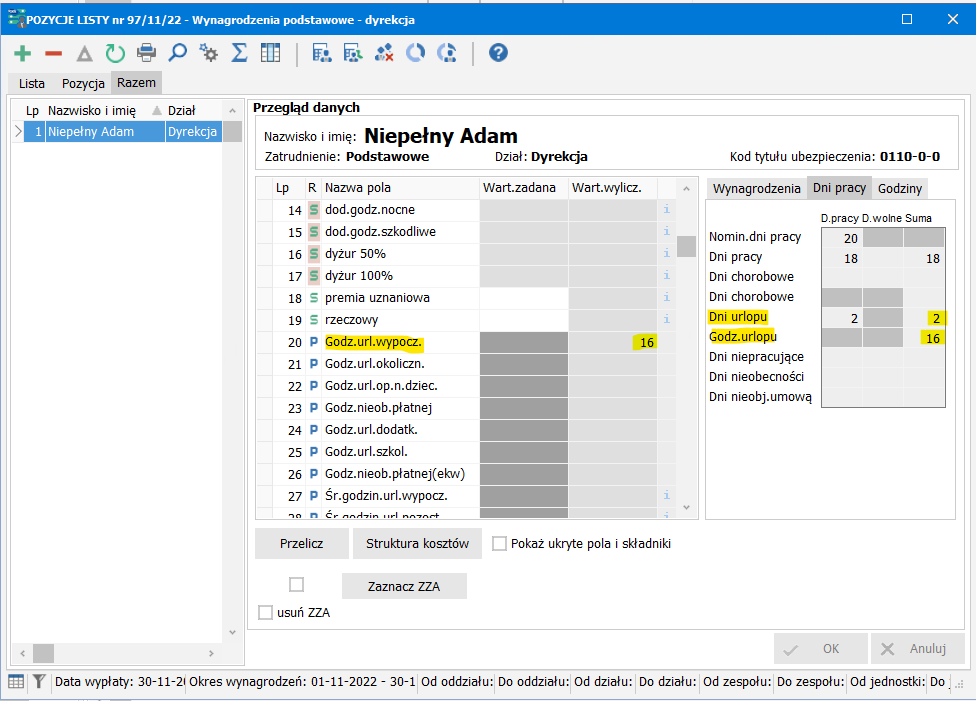Click row indicator arrow beside Niepełny Adam
Screen dimensions: 976x701
pyautogui.click(x=18, y=131)
